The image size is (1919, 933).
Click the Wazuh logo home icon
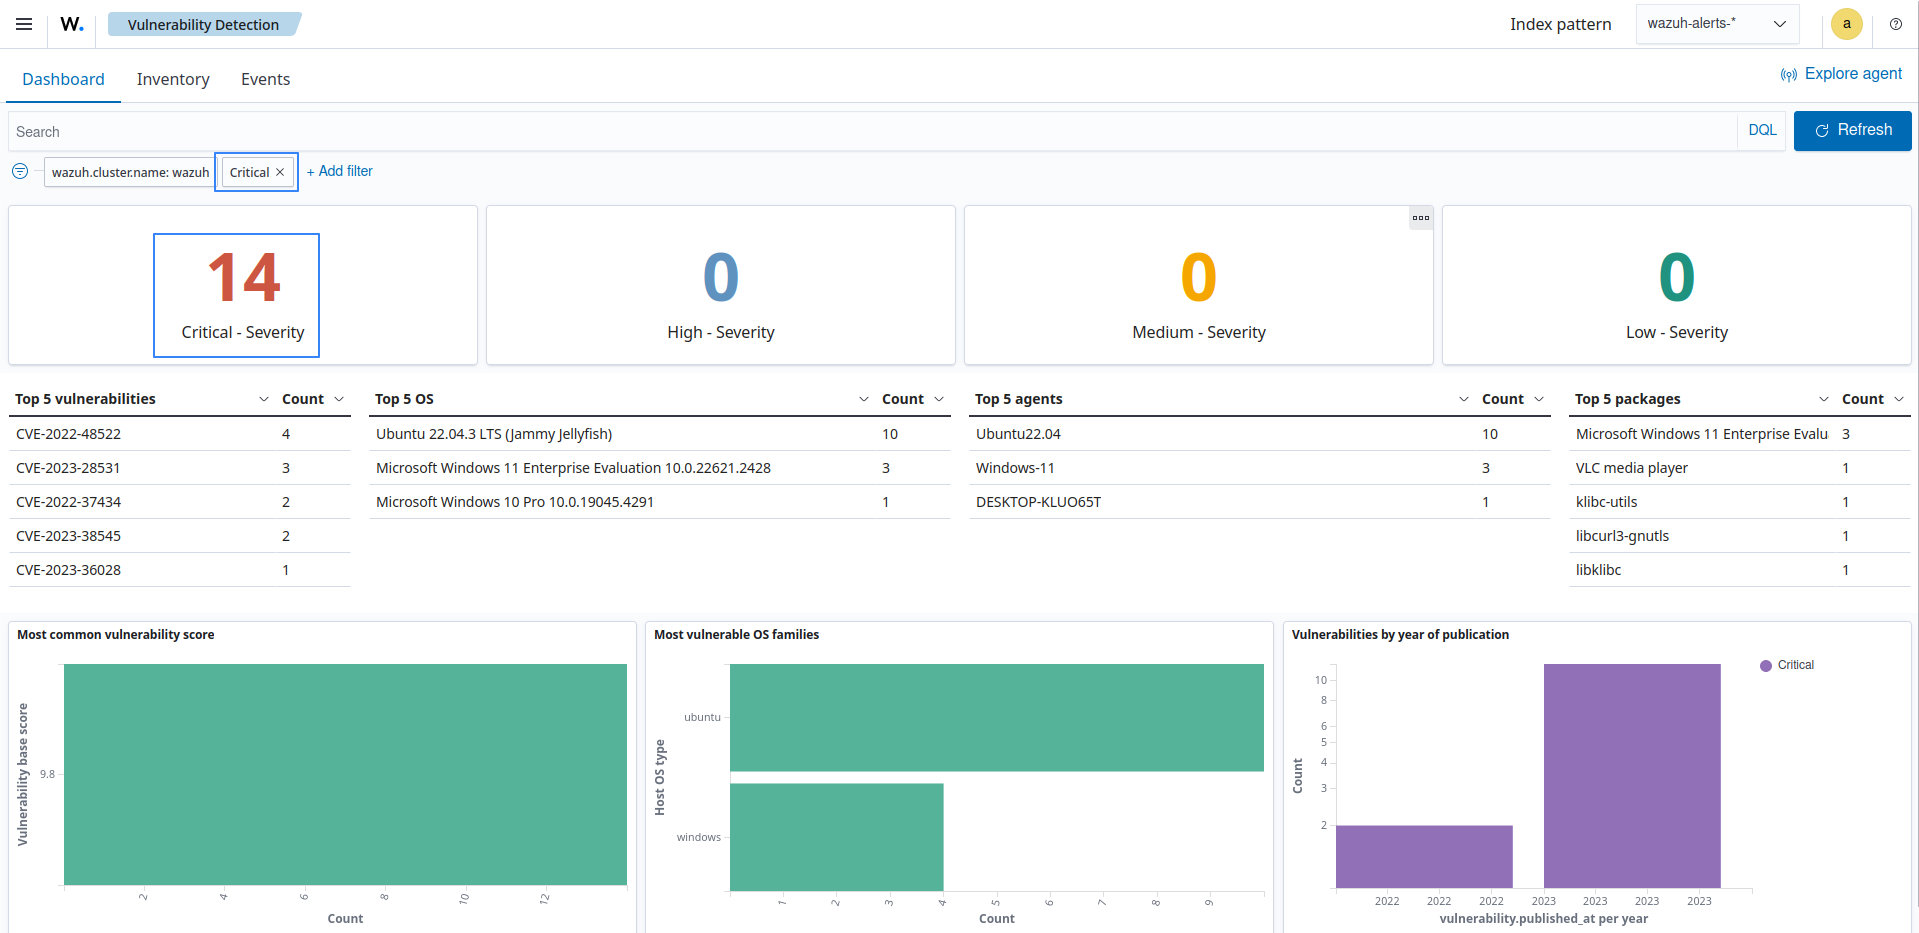[72, 24]
